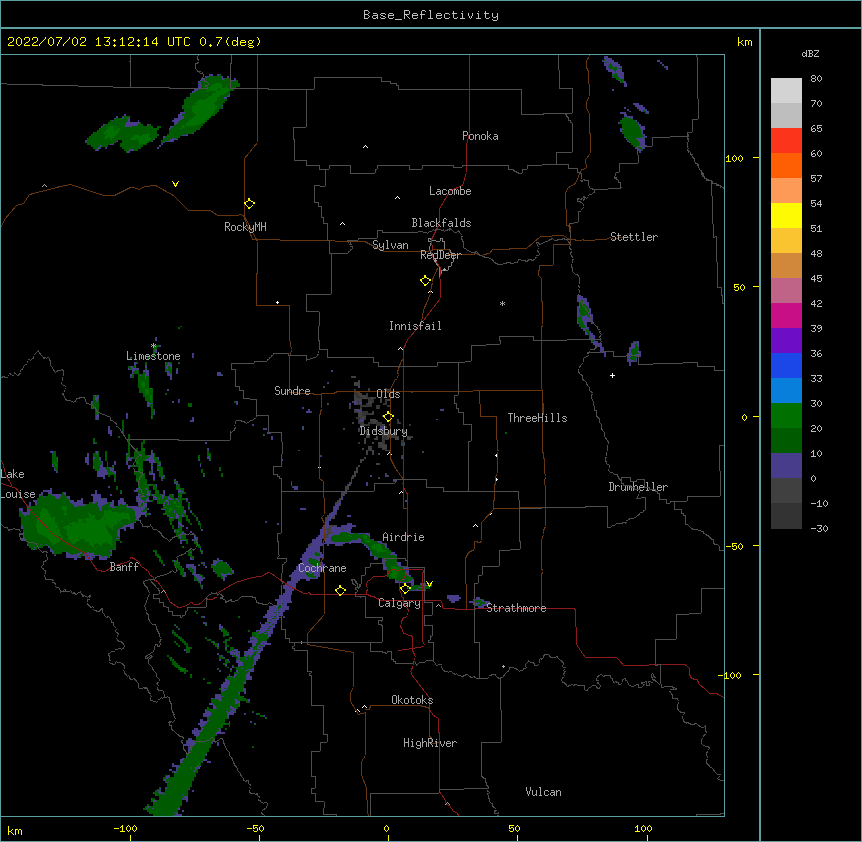Click the -100 tick on bottom axis
The height and width of the screenshot is (842, 862).
point(125,828)
